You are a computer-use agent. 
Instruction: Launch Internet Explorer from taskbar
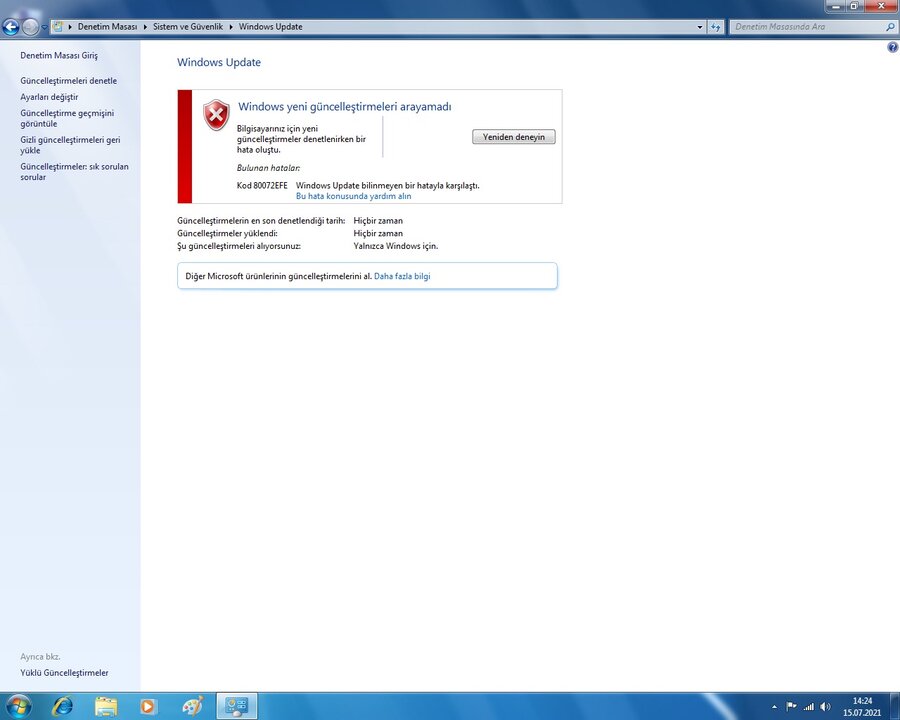click(62, 706)
